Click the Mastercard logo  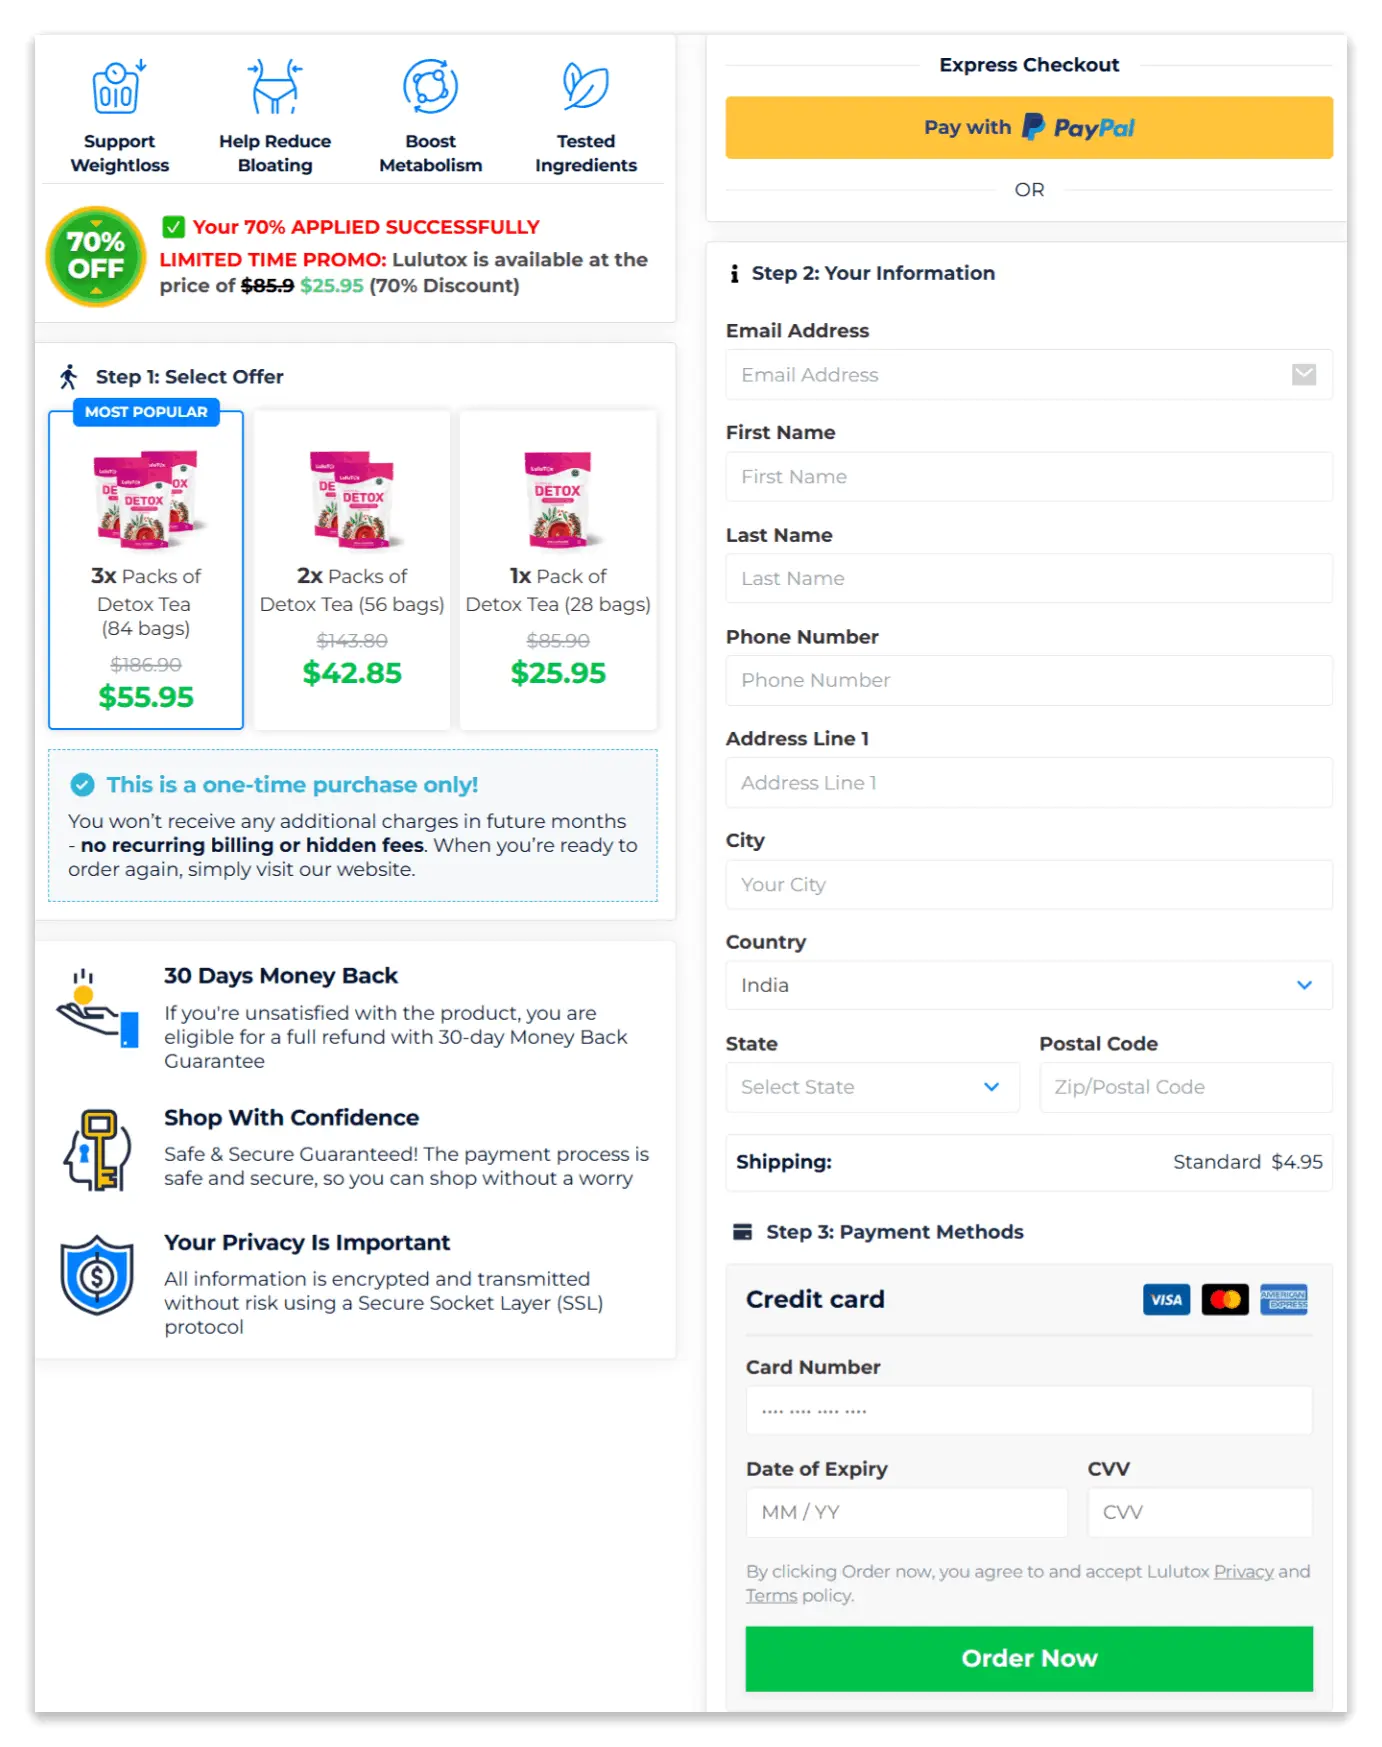pyautogui.click(x=1225, y=1299)
